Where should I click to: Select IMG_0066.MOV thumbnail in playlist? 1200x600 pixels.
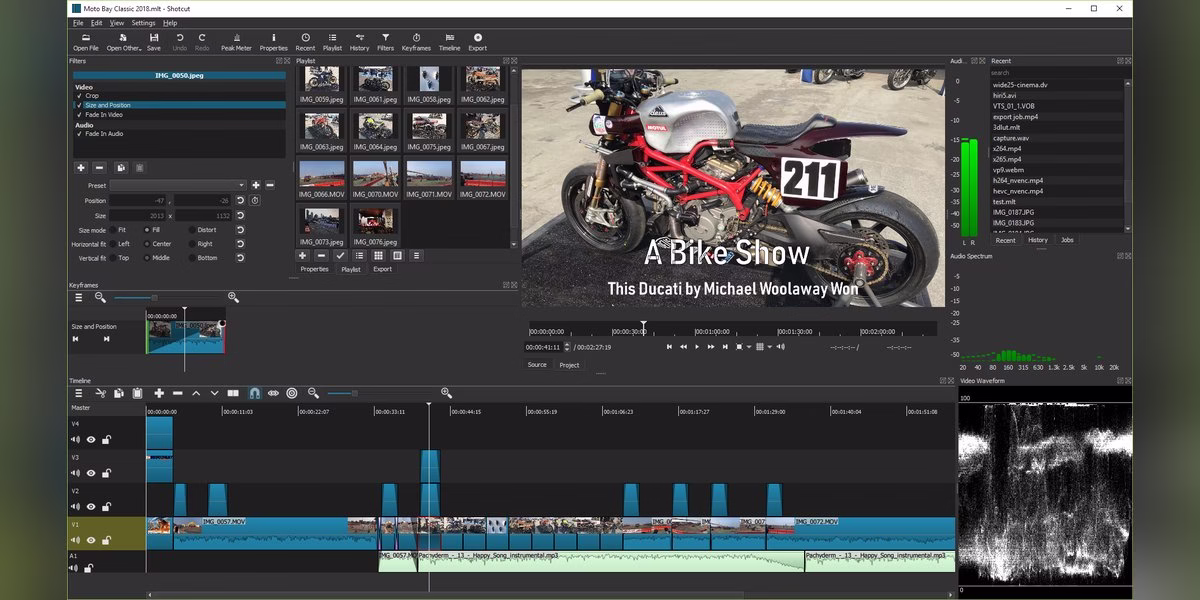click(322, 180)
